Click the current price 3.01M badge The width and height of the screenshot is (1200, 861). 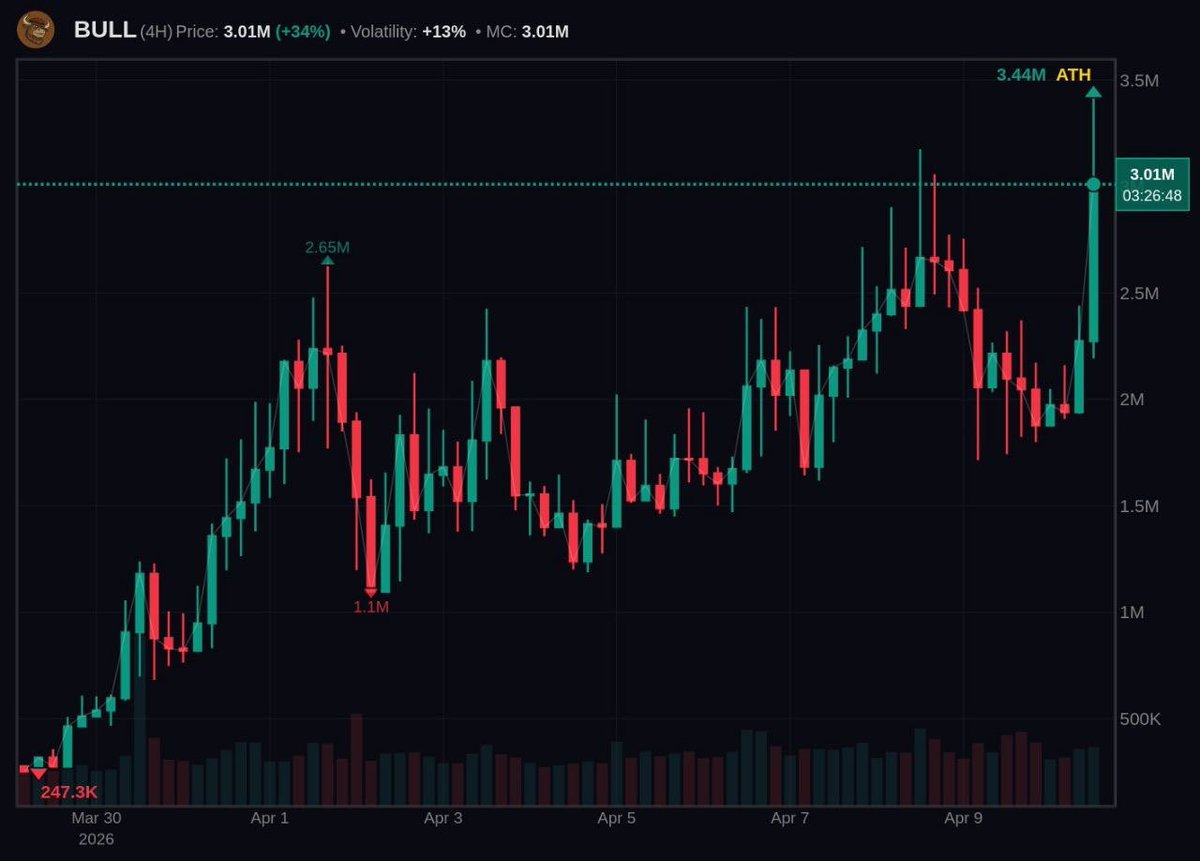pos(1152,175)
